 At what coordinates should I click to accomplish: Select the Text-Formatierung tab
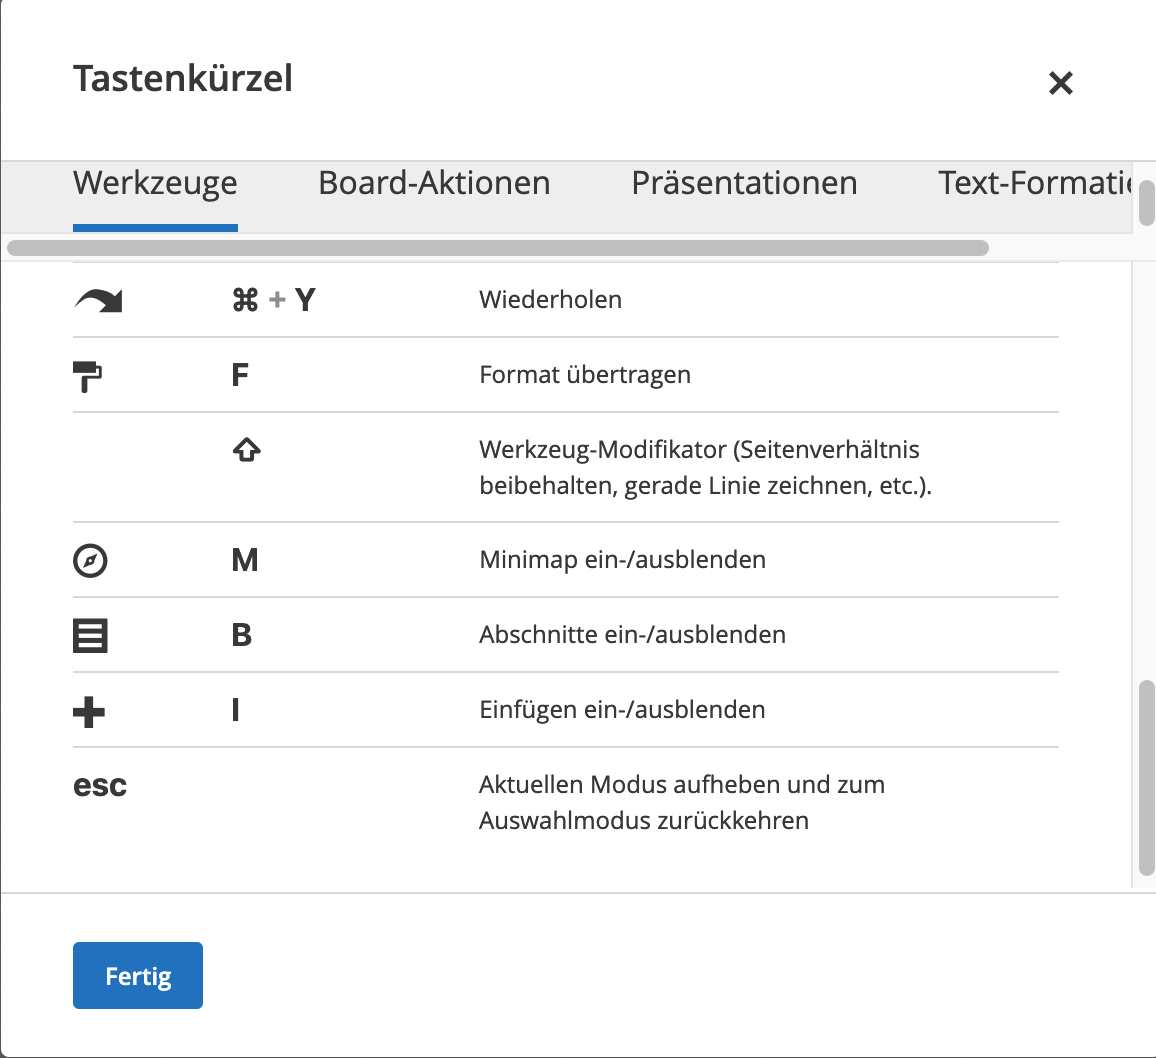click(x=1034, y=183)
